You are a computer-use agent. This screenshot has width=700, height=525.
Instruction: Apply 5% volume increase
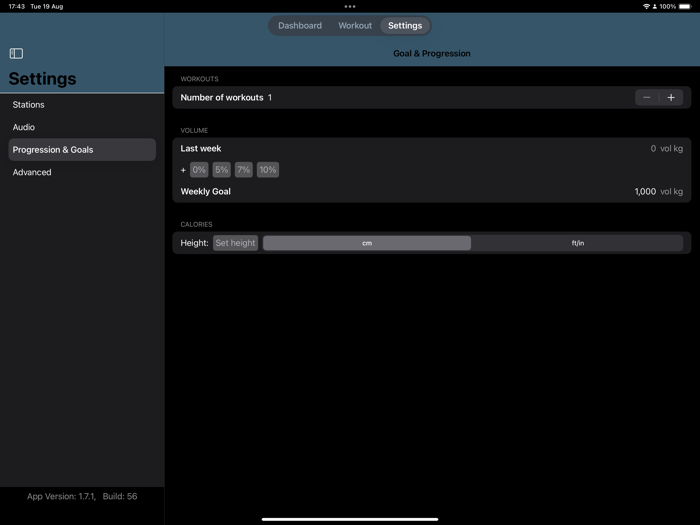point(221,170)
